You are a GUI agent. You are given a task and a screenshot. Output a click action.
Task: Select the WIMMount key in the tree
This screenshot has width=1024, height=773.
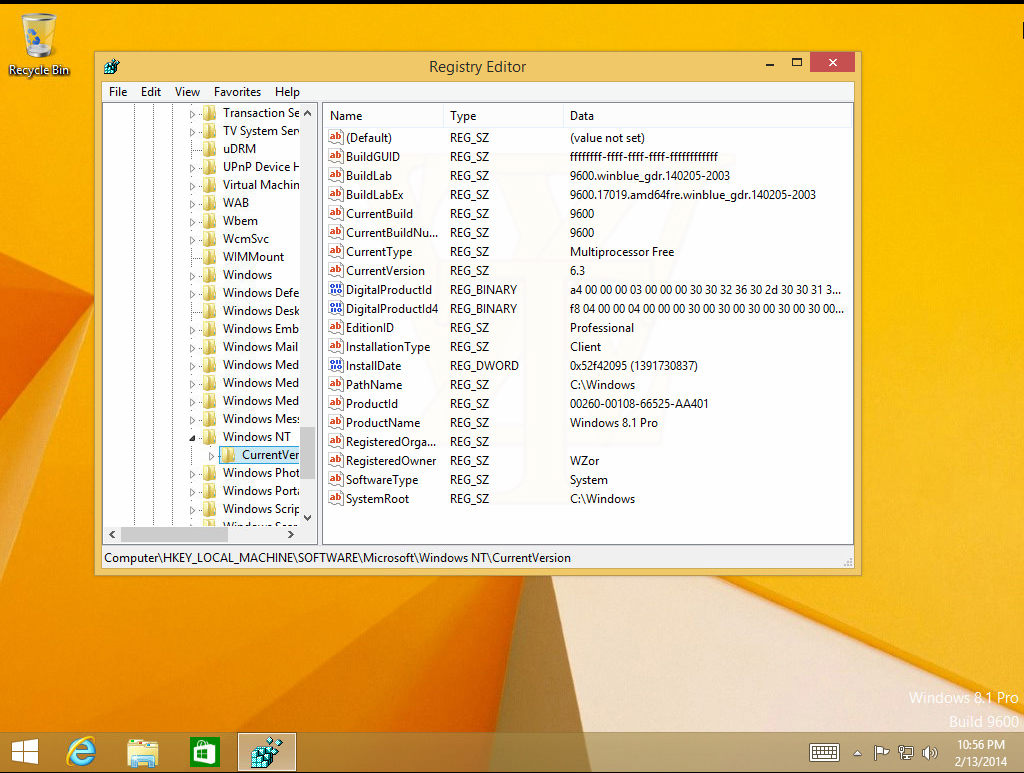253,257
